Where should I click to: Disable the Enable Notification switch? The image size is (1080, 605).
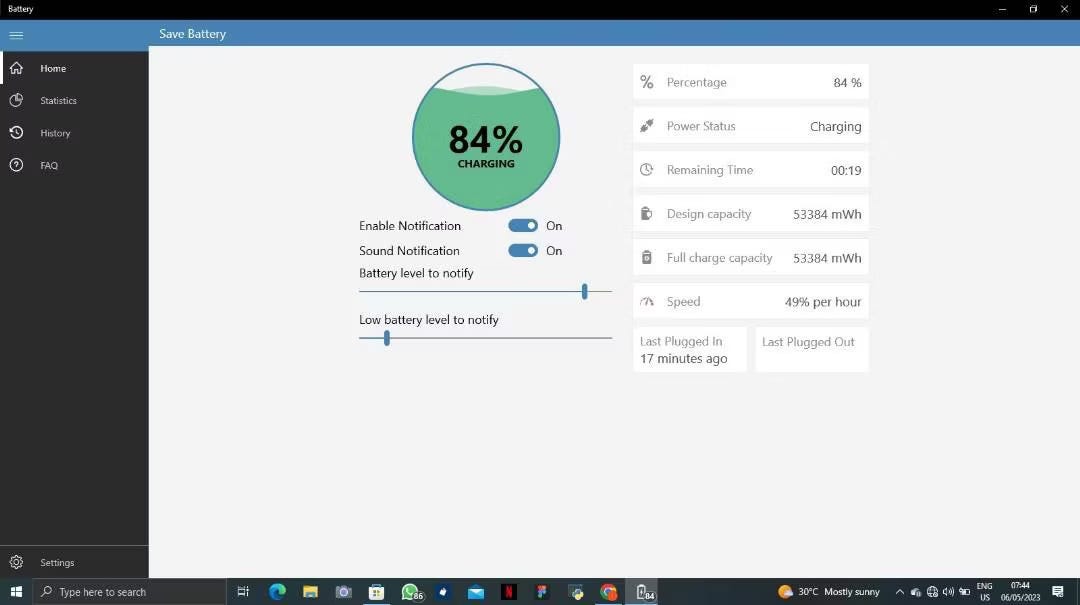(522, 225)
